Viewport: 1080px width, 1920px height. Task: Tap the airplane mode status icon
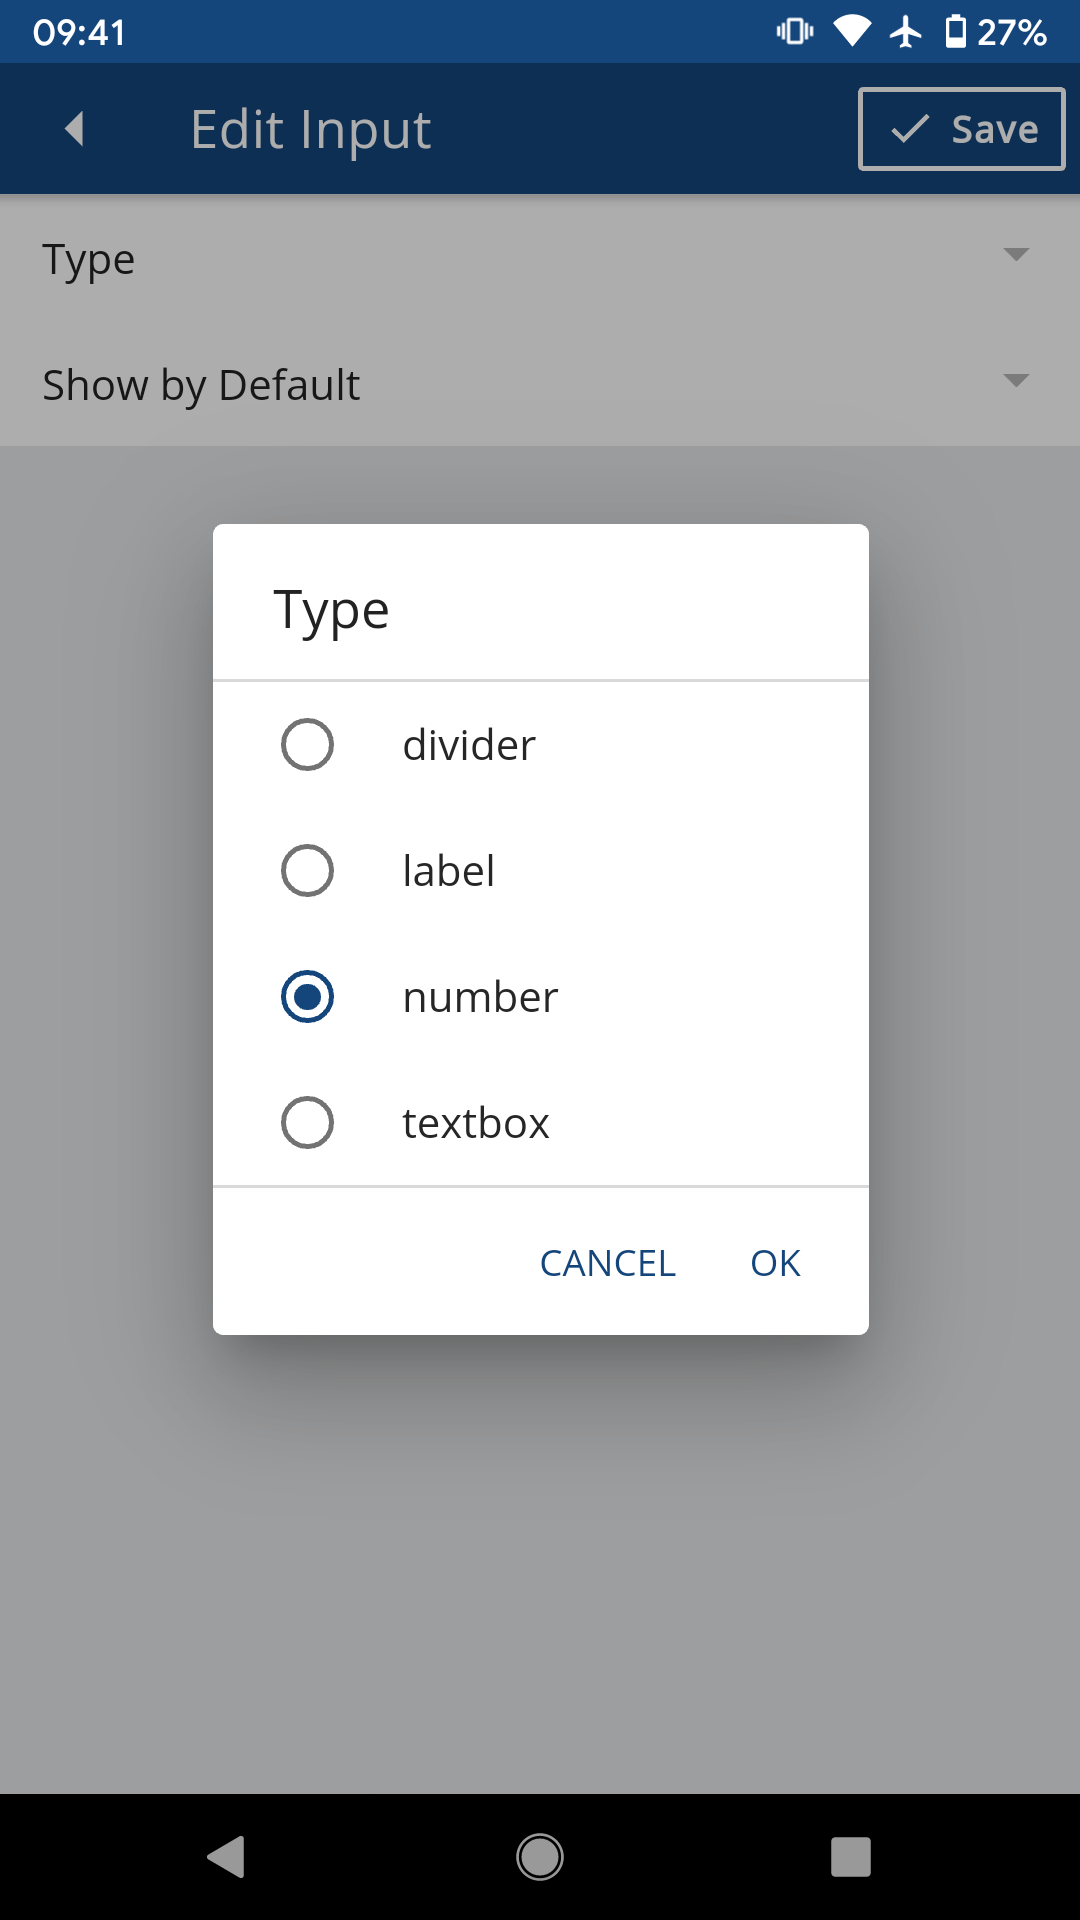[906, 32]
